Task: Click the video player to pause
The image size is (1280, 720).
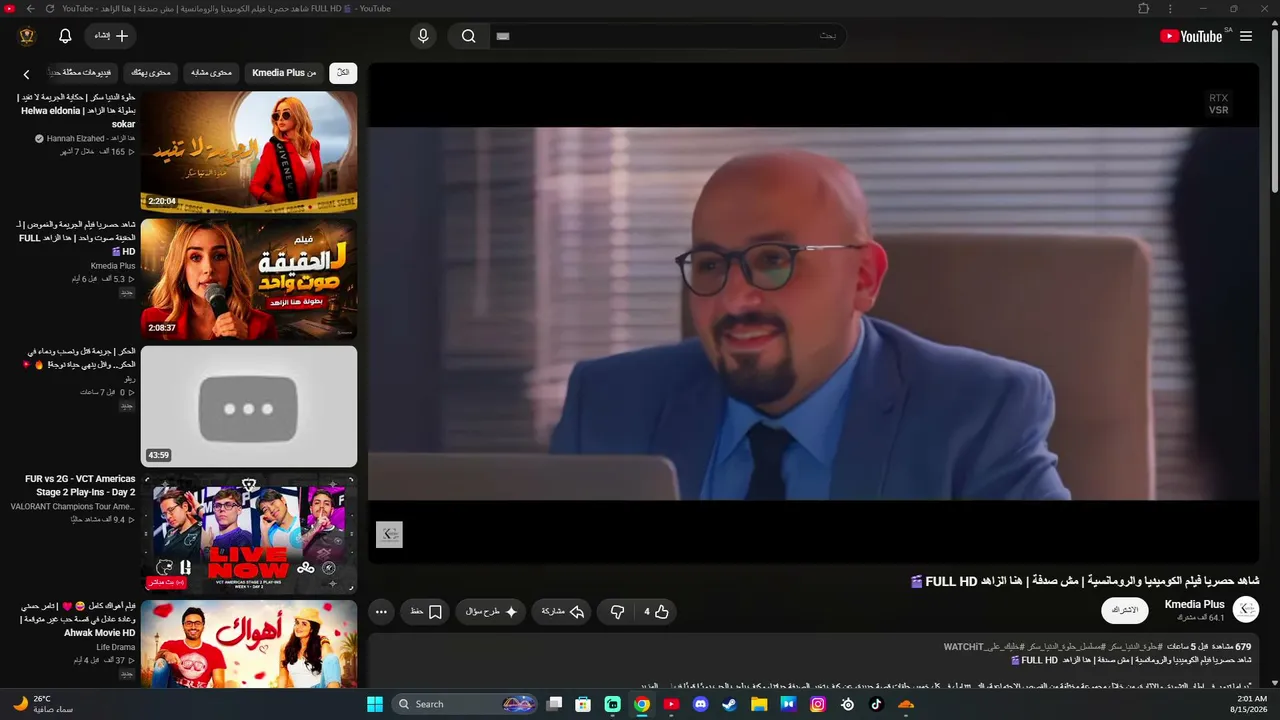Action: pyautogui.click(x=813, y=312)
